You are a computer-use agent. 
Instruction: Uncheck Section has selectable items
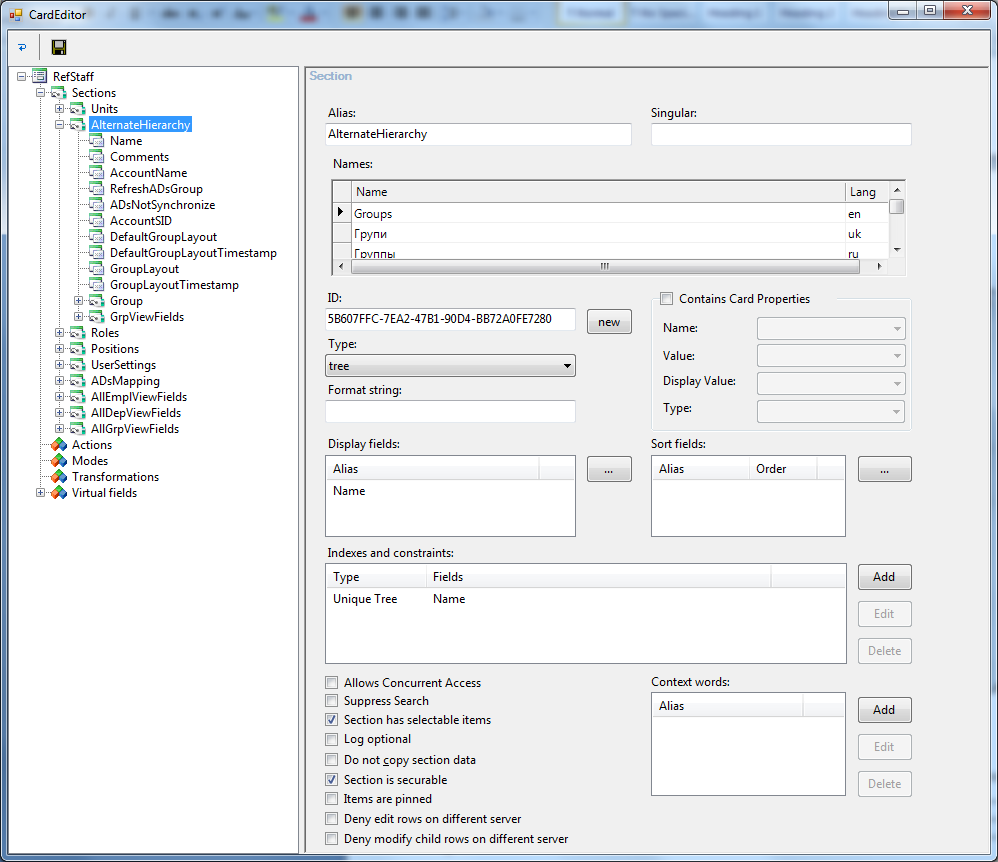pyautogui.click(x=332, y=720)
